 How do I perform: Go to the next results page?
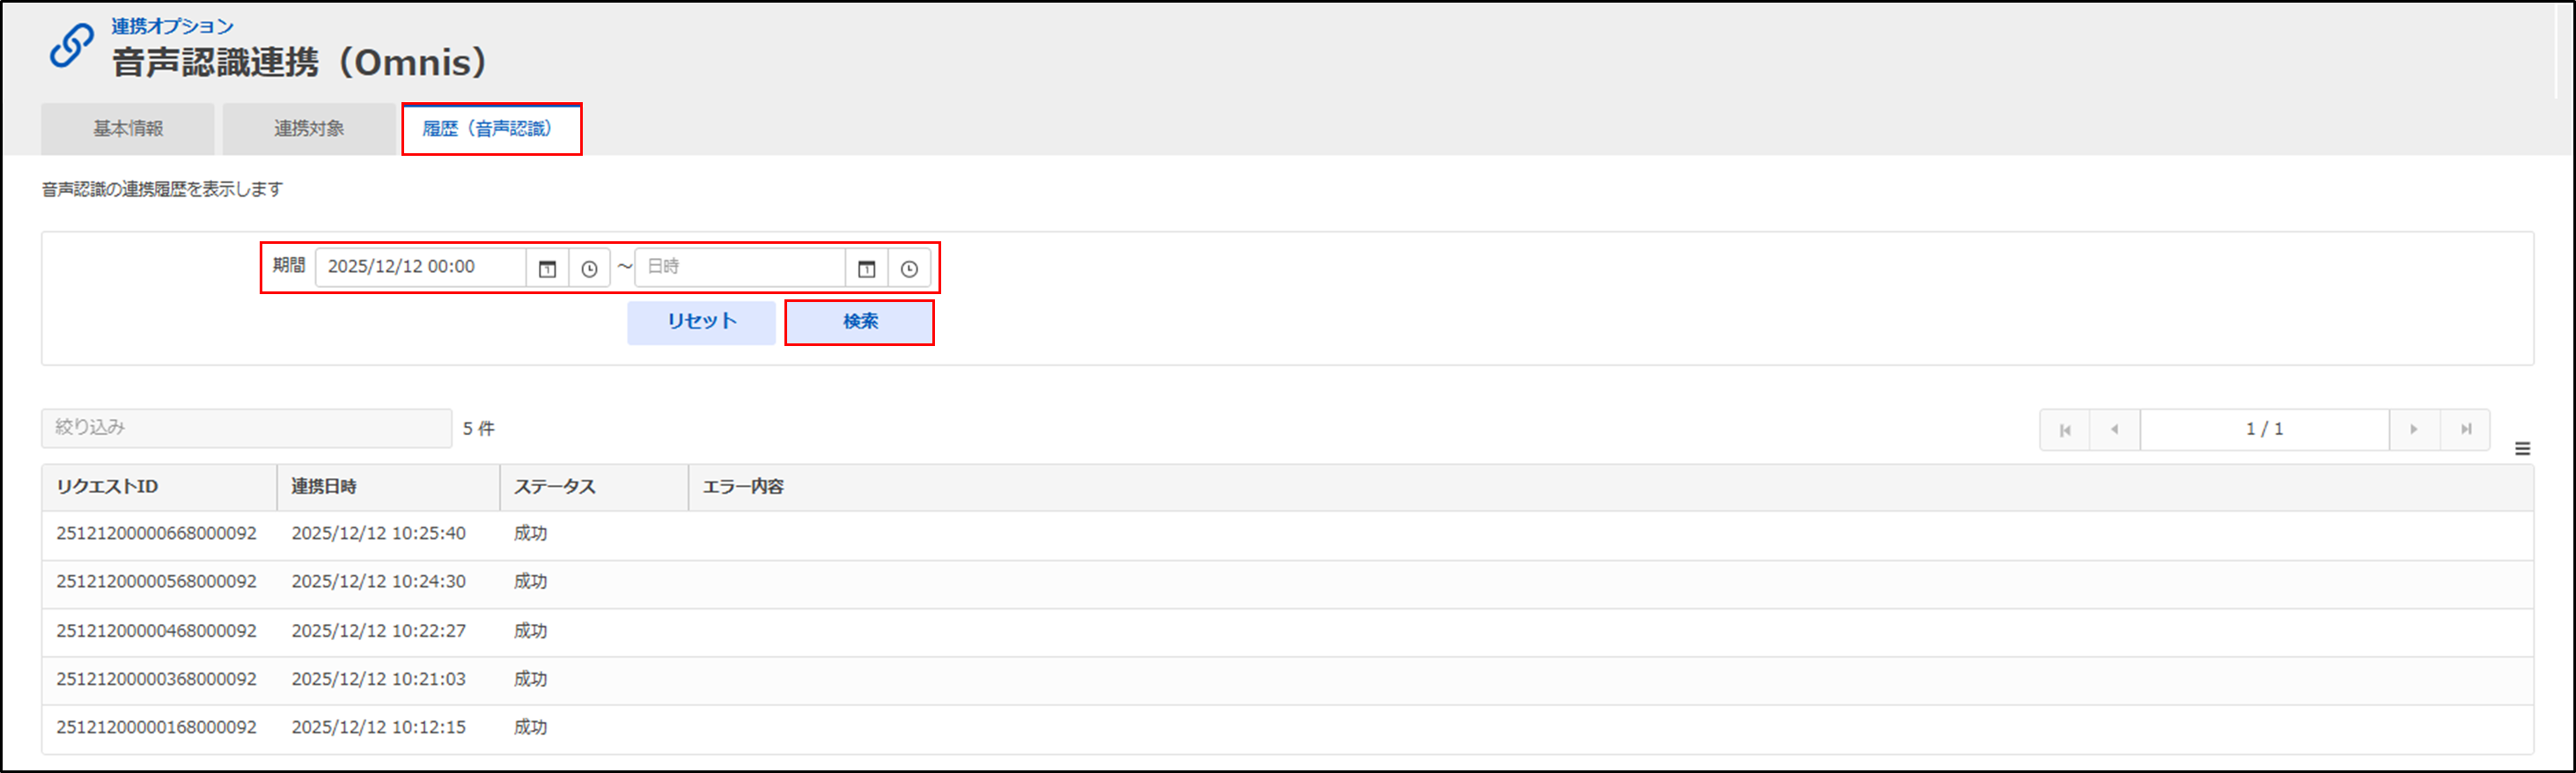[x=2414, y=430]
